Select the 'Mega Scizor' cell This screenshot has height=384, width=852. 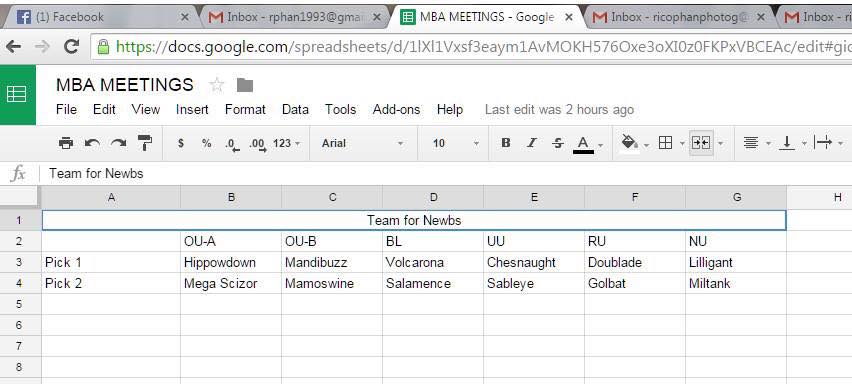point(231,284)
